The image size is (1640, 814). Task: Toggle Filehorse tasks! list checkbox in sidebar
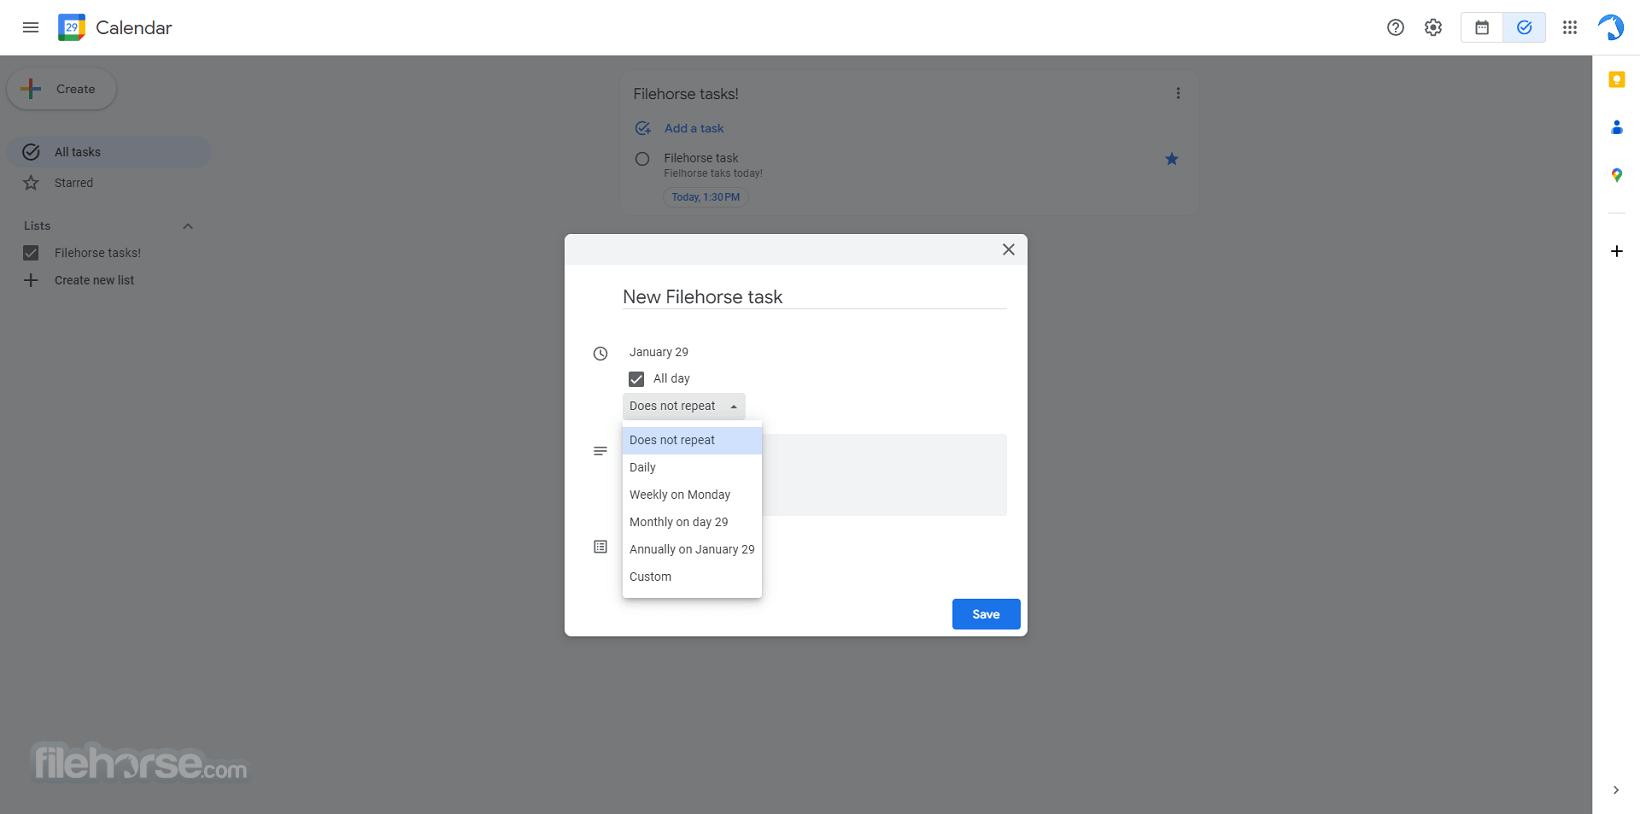coord(31,253)
